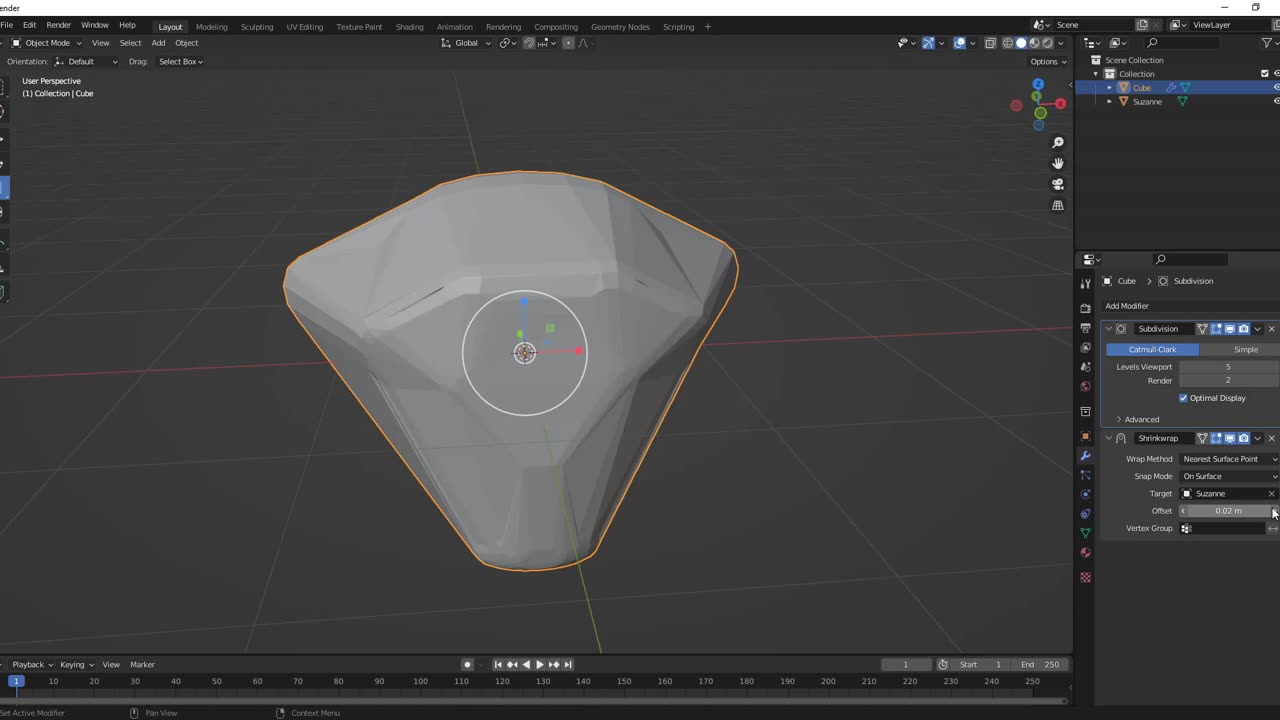Screen dimensions: 1280x720
Task: Open the World properties tab
Action: (1086, 386)
